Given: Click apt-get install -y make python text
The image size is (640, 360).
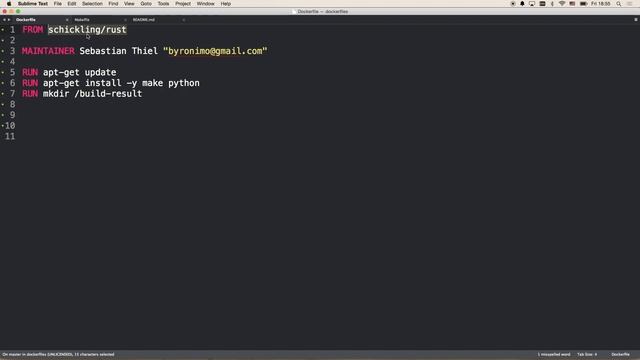Looking at the screenshot, I should (x=121, y=83).
